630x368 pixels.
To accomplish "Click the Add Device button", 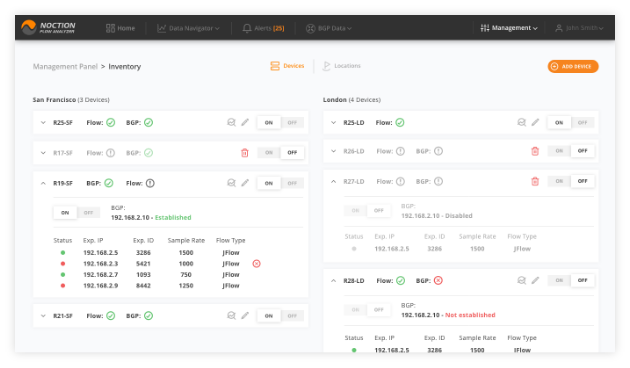I will pos(573,66).
